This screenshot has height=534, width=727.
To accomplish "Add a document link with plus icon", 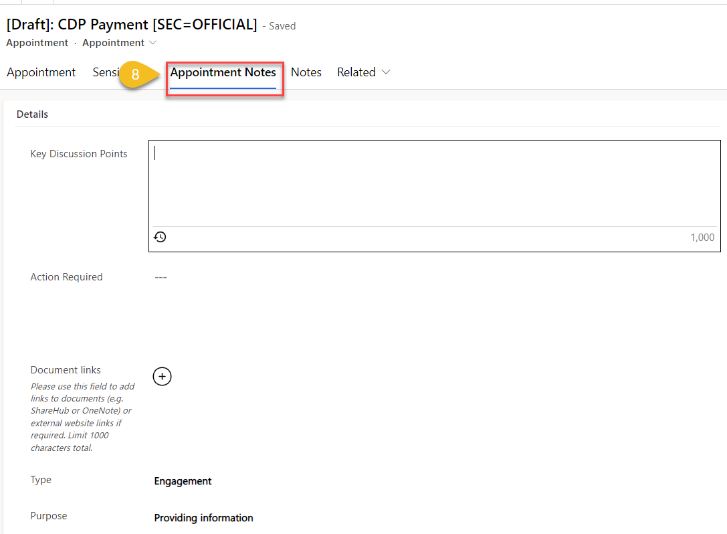I will click(162, 376).
